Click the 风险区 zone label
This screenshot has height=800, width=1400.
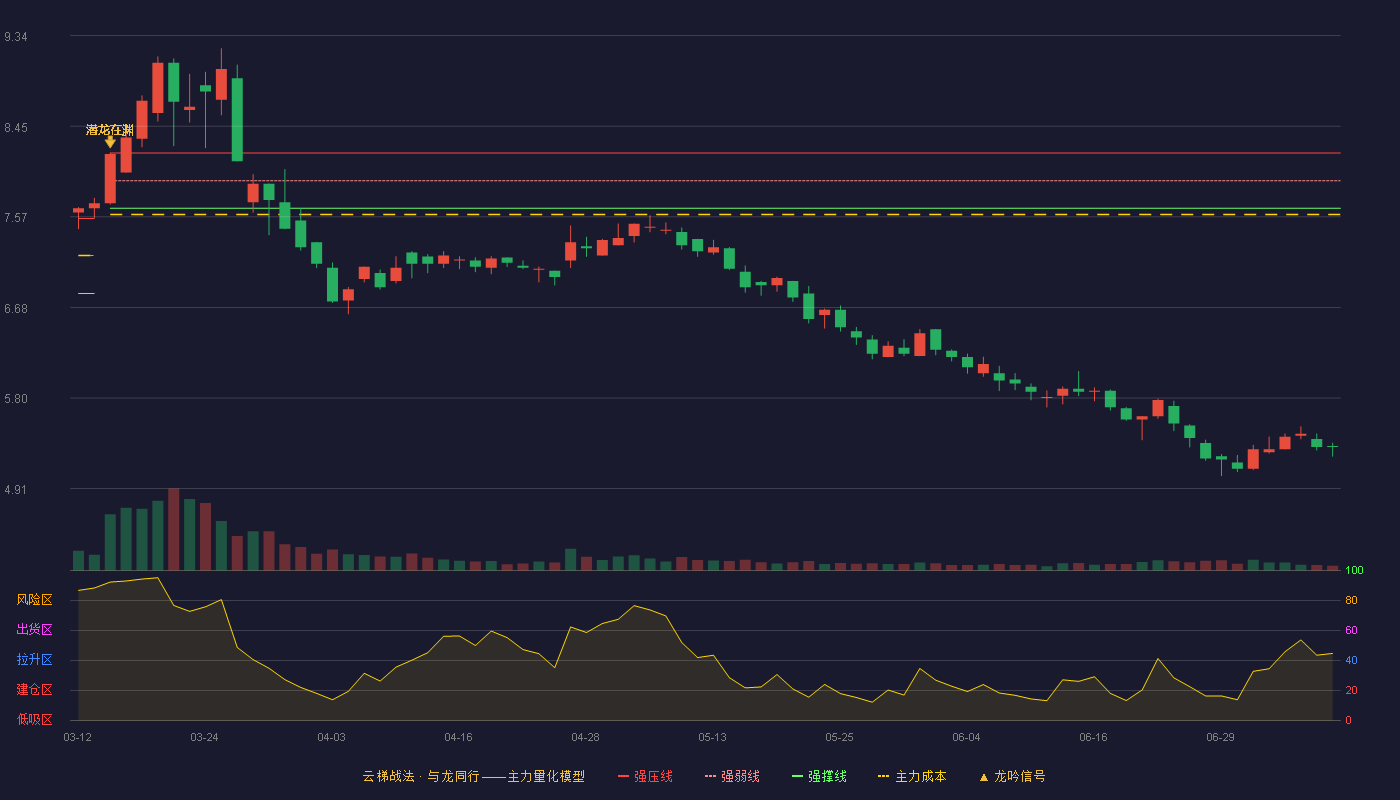pyautogui.click(x=34, y=600)
